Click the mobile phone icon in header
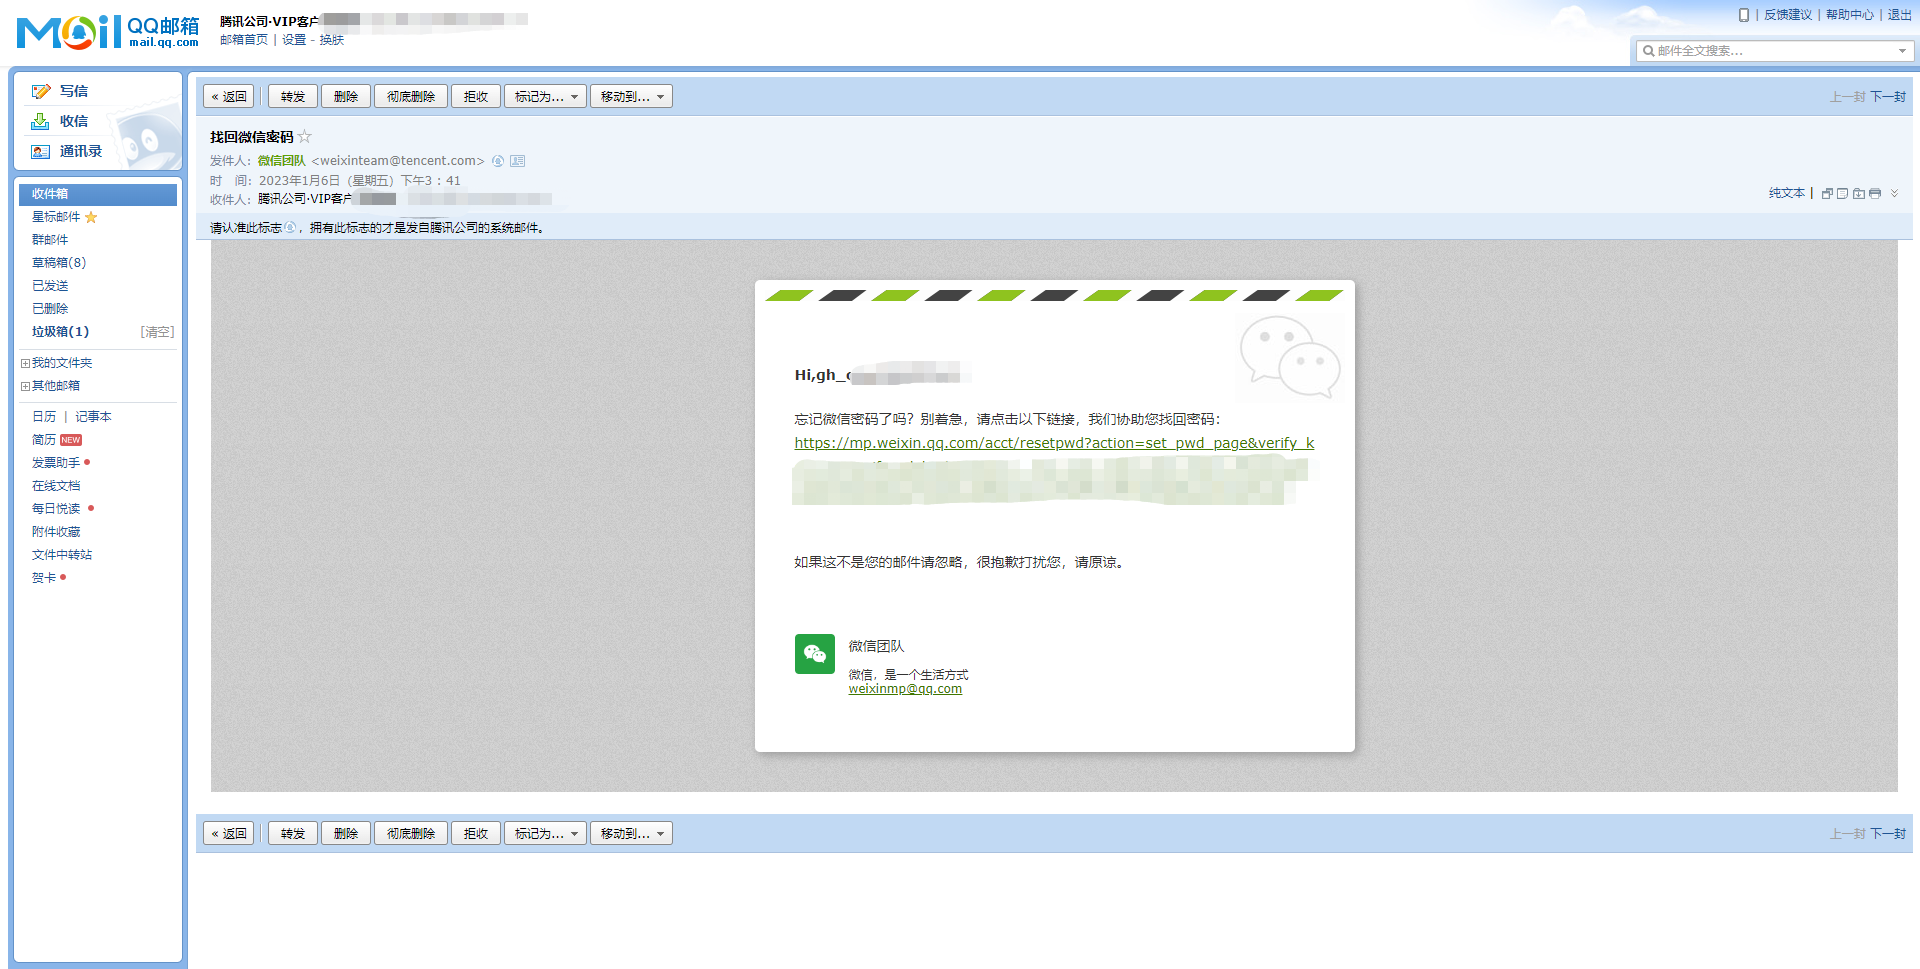 1744,15
